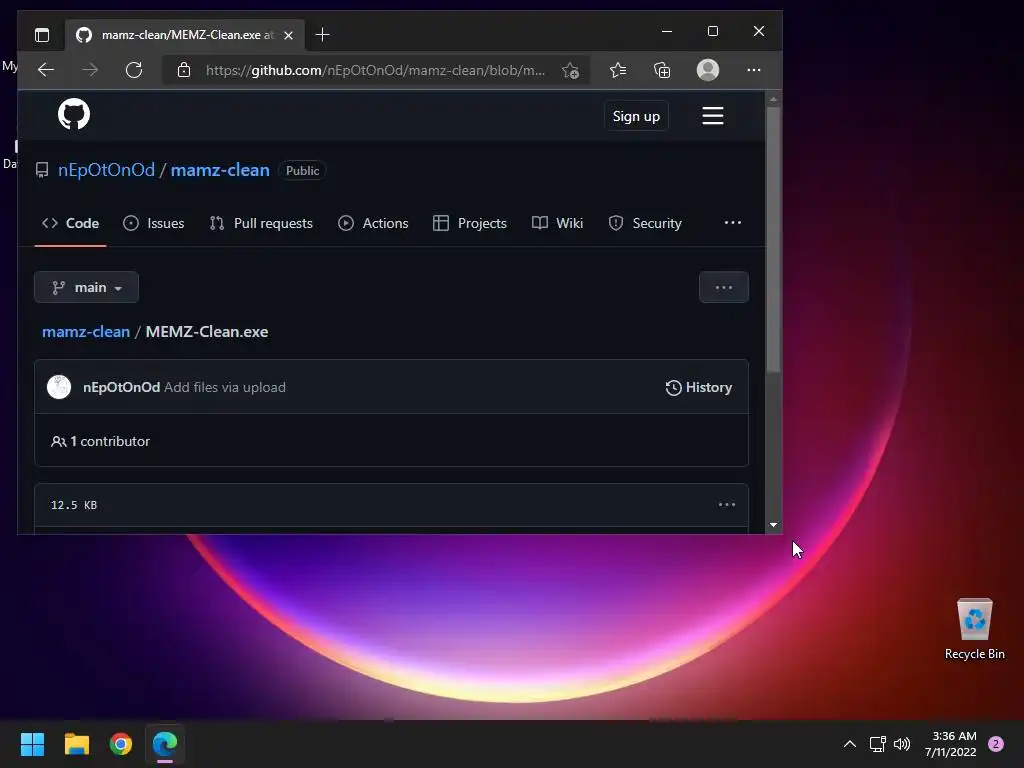Open Edge settings and more menu
Screen dimensions: 1024x768
click(x=754, y=70)
